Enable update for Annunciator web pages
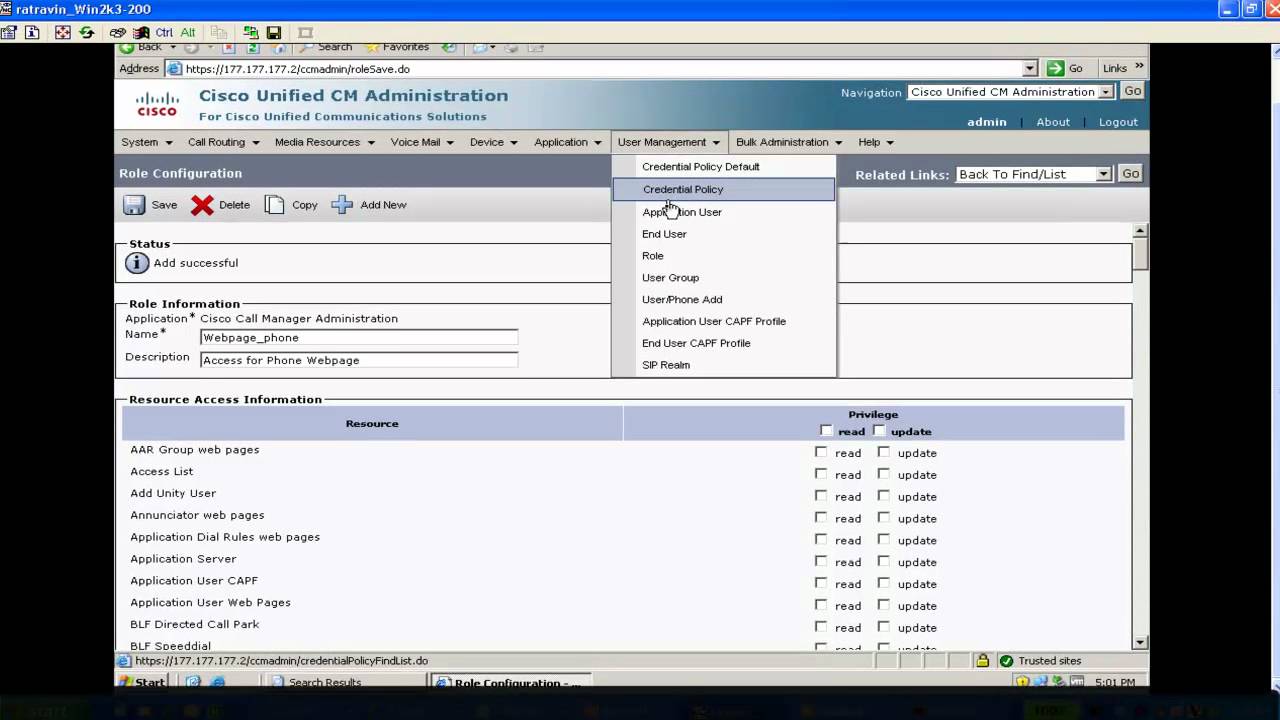This screenshot has width=1280, height=720. click(x=883, y=518)
